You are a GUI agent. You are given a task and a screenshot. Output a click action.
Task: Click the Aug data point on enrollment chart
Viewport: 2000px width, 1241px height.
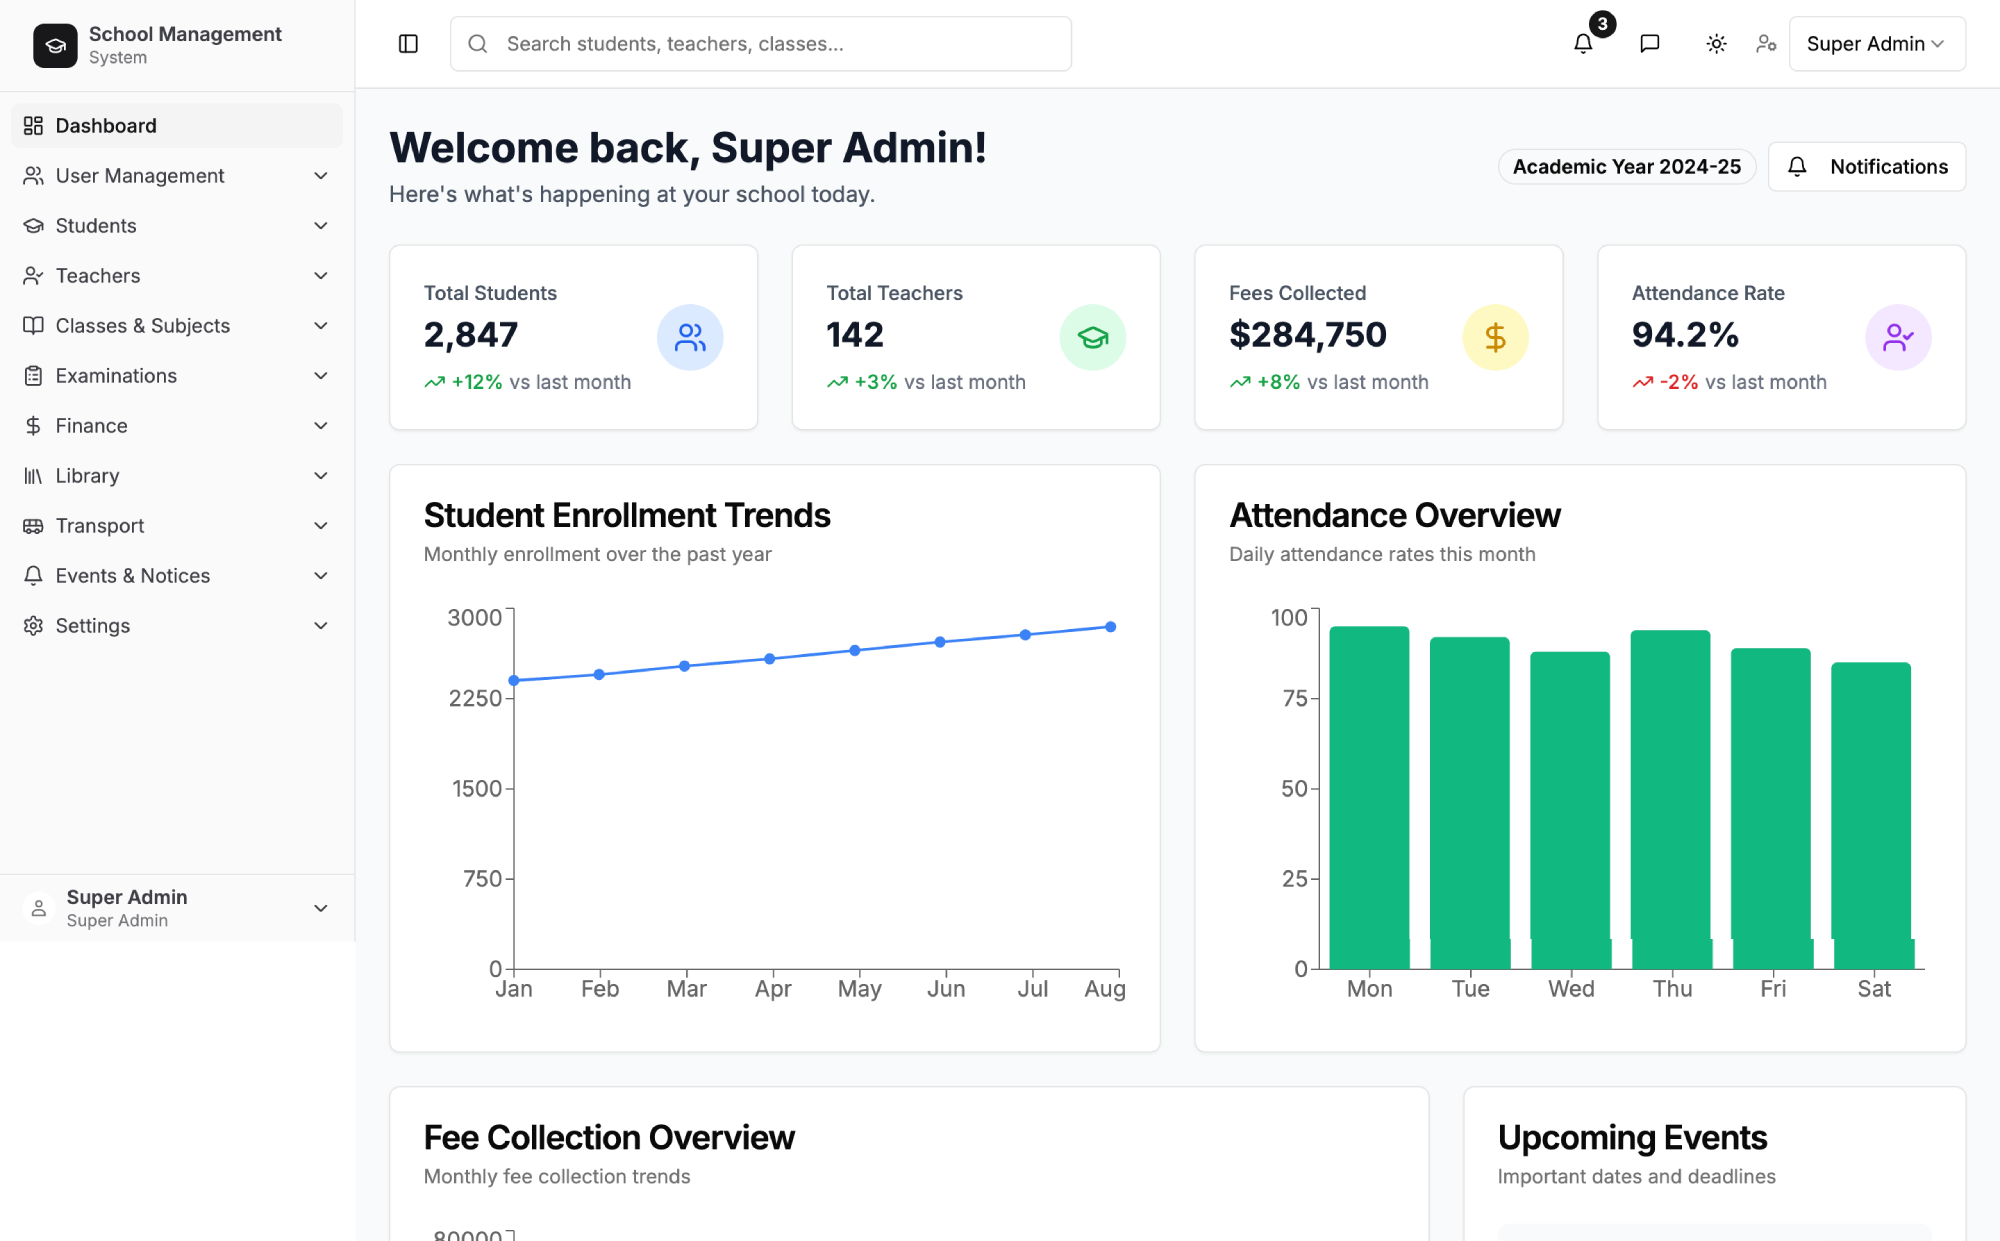[x=1110, y=627]
